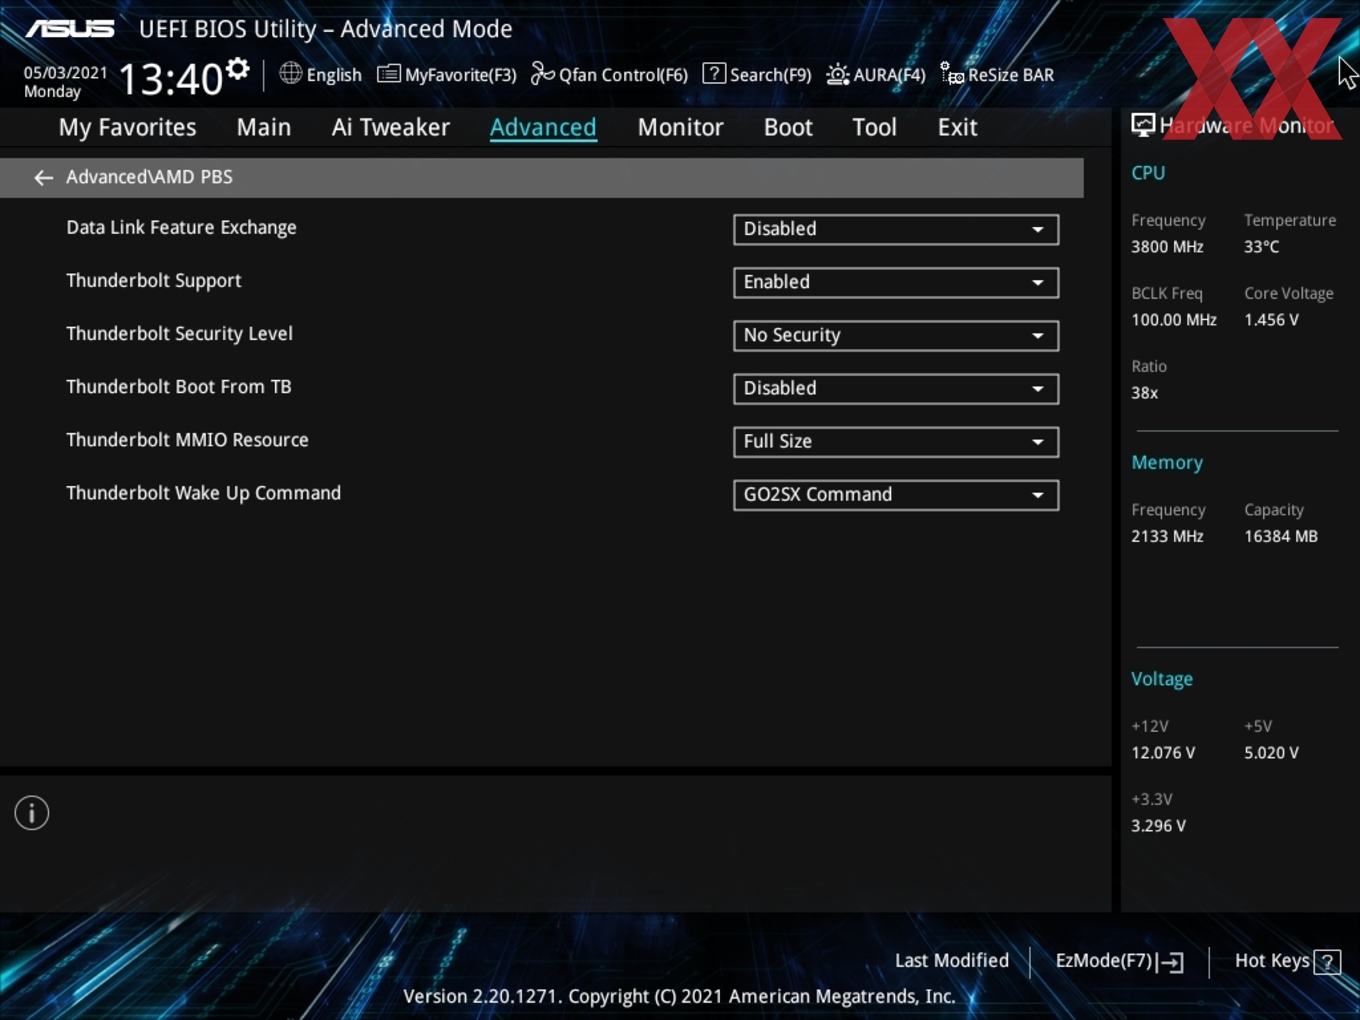This screenshot has height=1020, width=1360.
Task: Click +12V value 12.076 V
Action: [1163, 753]
